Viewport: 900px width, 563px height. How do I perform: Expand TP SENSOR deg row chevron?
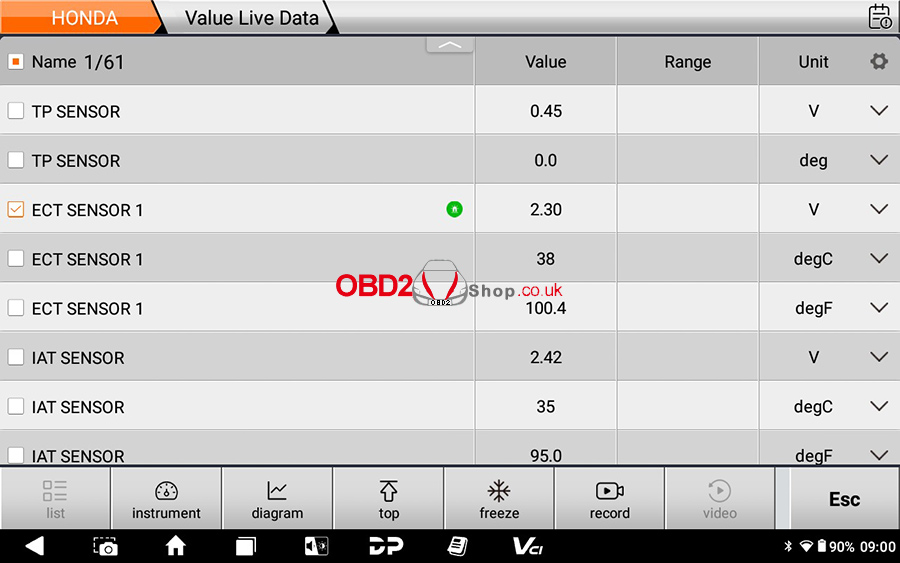coord(879,160)
